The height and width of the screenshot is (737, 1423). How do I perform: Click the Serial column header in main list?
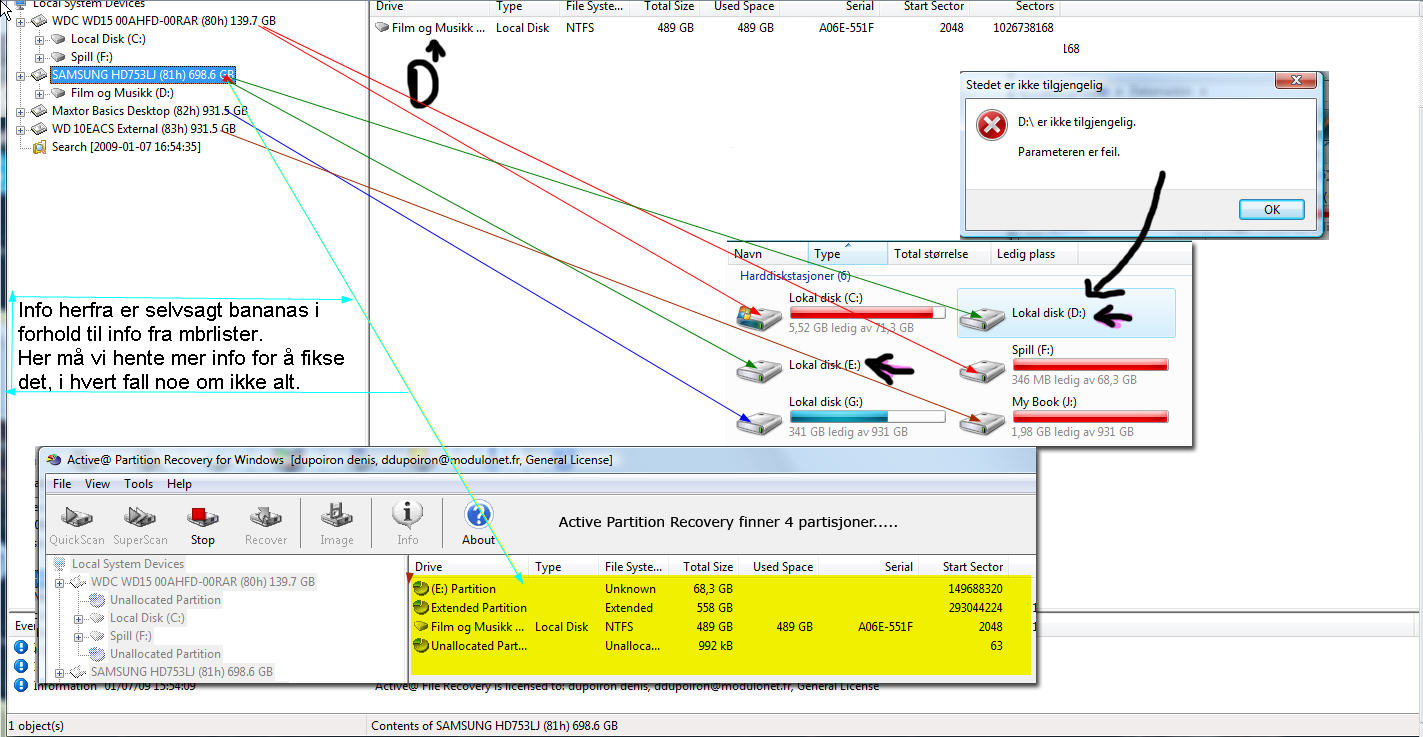831,6
